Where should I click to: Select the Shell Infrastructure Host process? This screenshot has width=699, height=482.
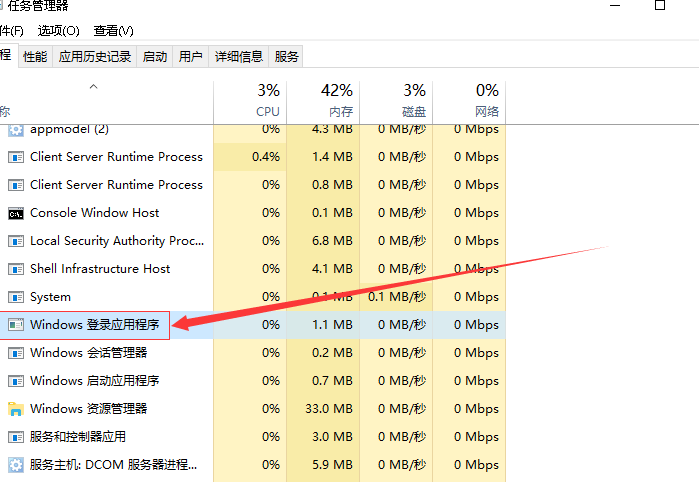(100, 269)
